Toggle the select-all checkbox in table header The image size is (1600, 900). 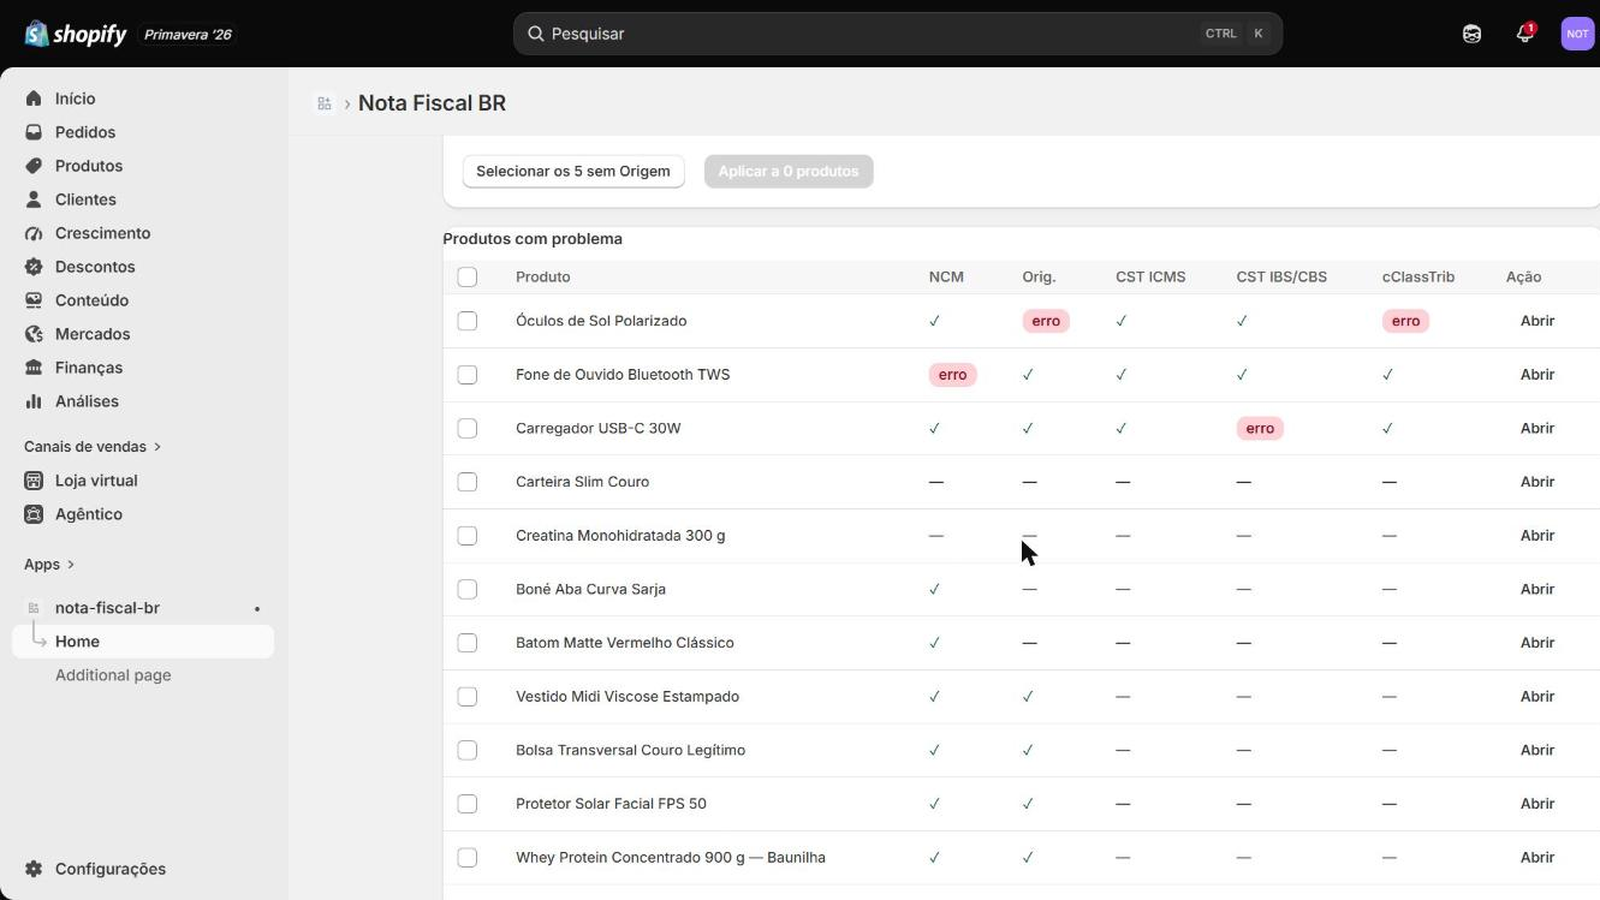(x=467, y=277)
